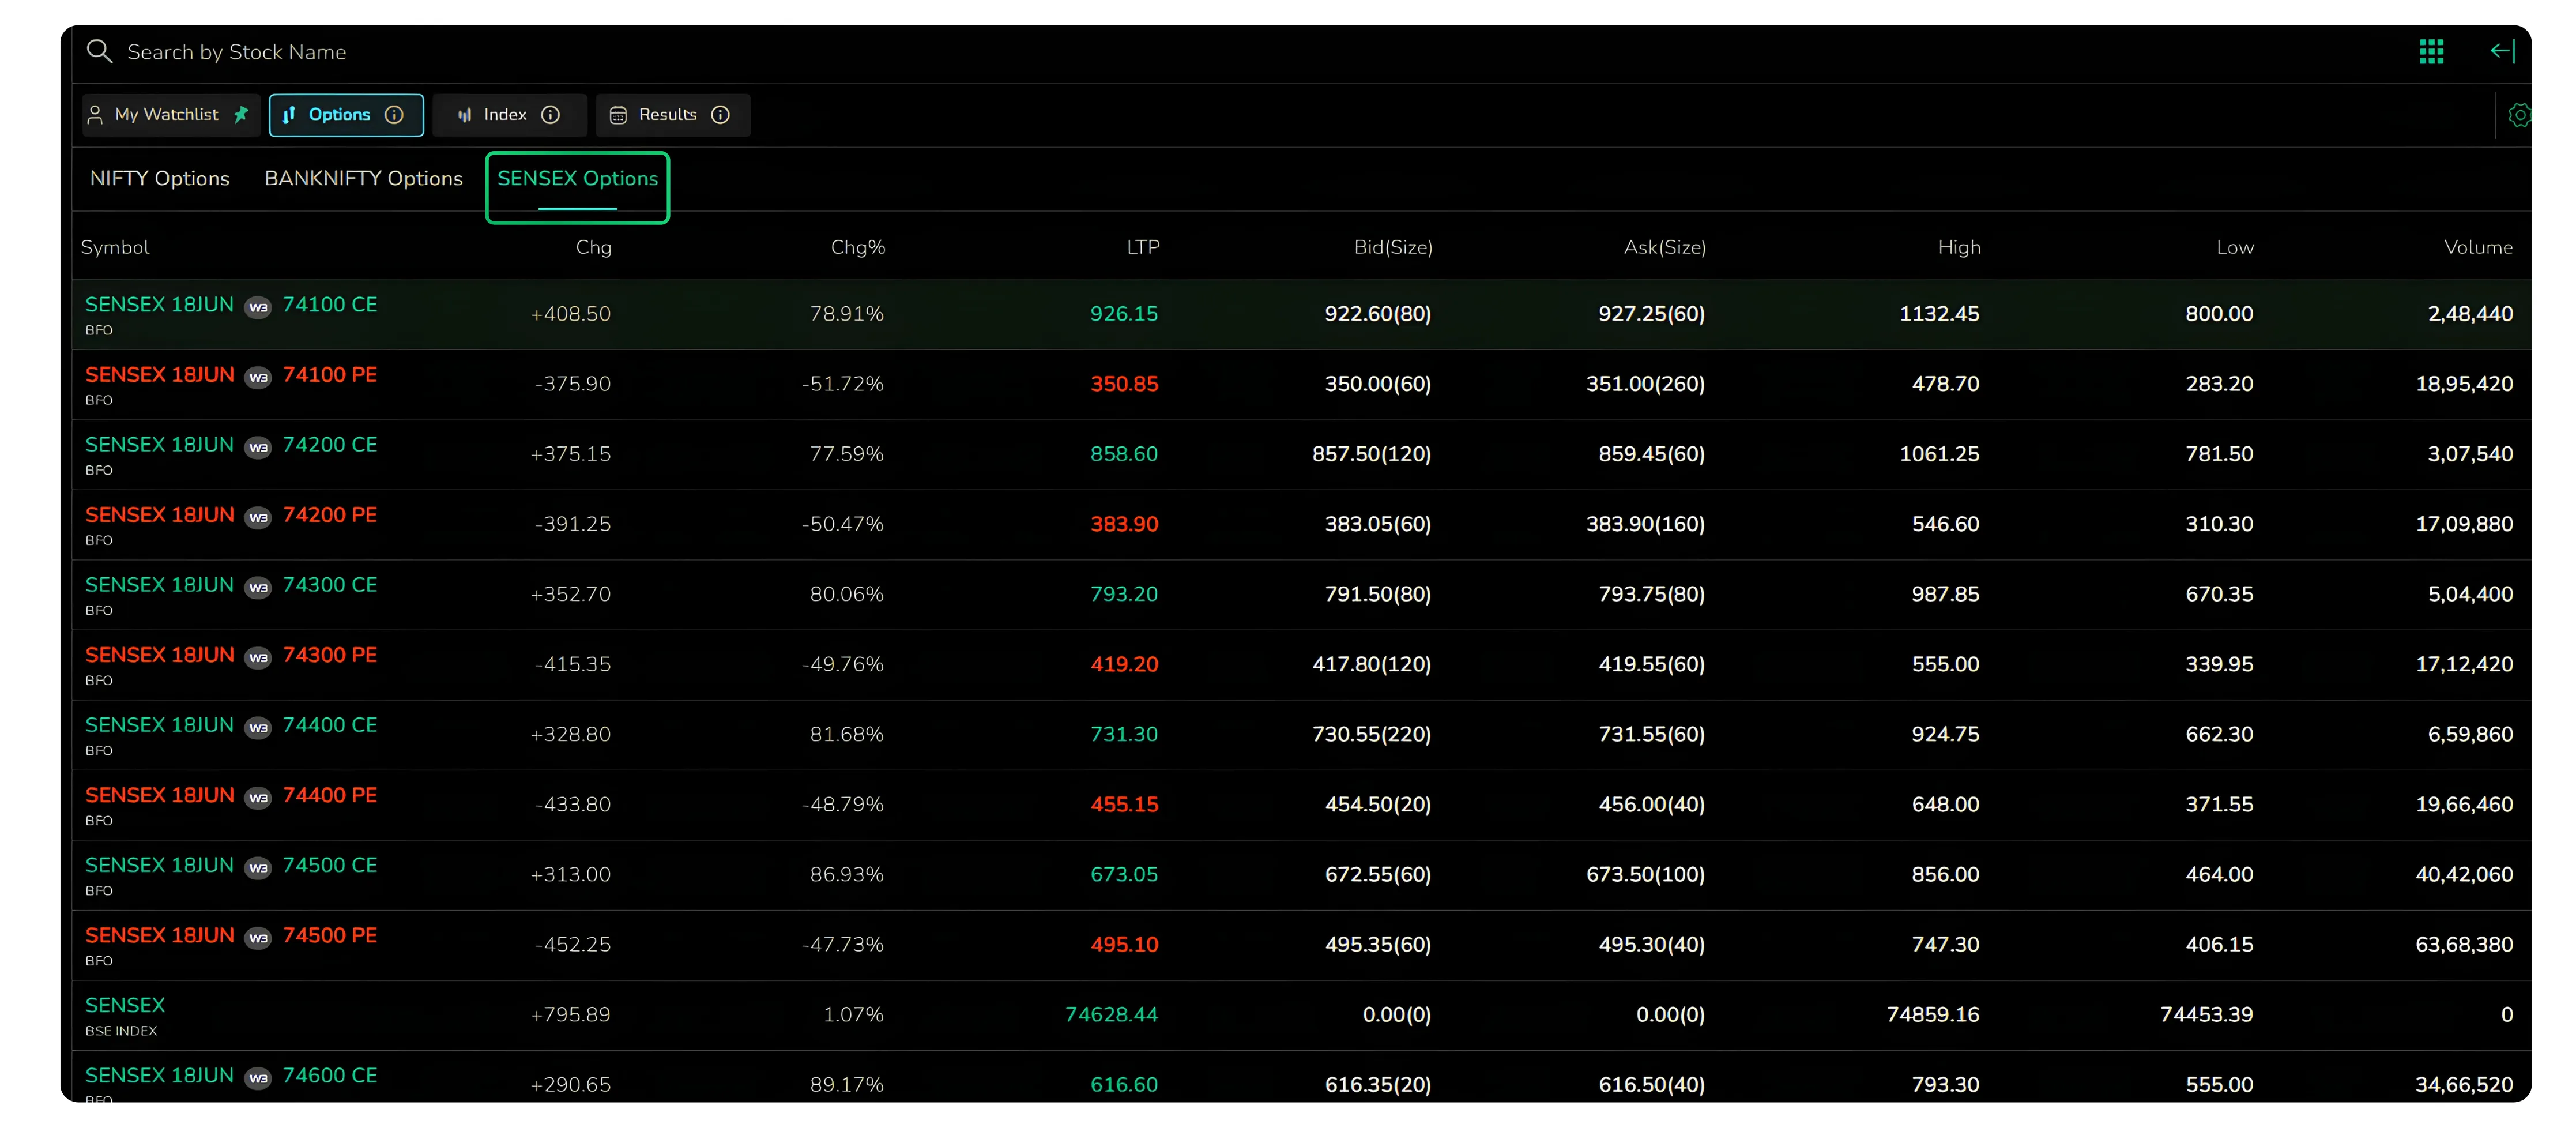This screenshot has height=1124, width=2576.
Task: Open SENSEX 18JUN 74300 PE symbol
Action: [x=231, y=654]
